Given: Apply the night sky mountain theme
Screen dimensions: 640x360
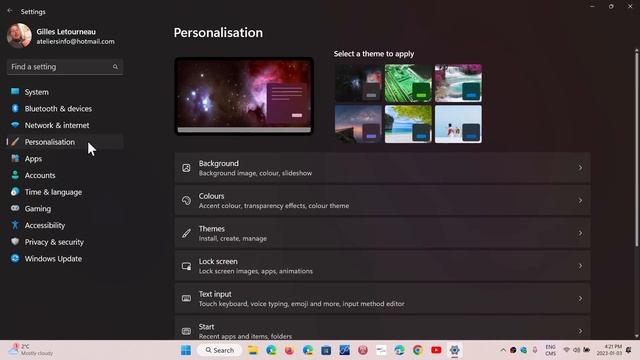Looking at the screenshot, I should pos(358,124).
